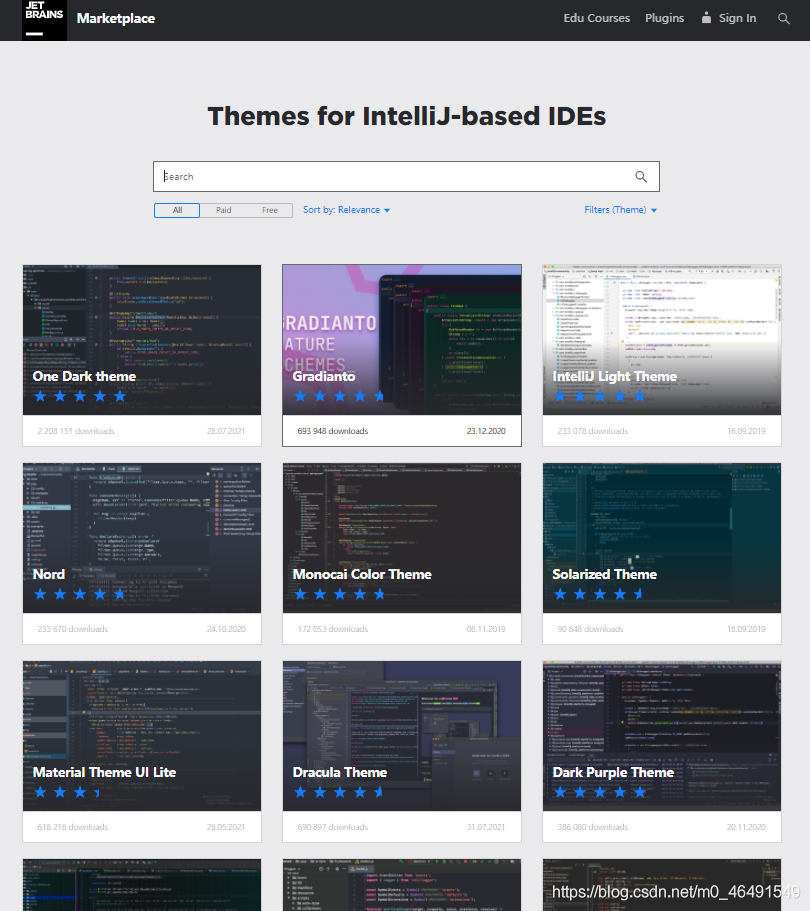Click '2 208 151 downloads' text
The height and width of the screenshot is (911, 810).
[x=76, y=431]
